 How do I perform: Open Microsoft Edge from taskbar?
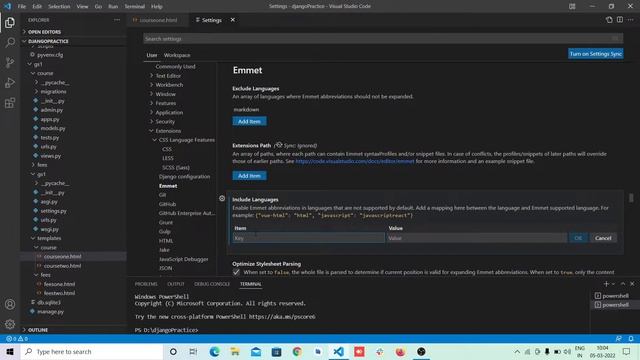(214, 352)
